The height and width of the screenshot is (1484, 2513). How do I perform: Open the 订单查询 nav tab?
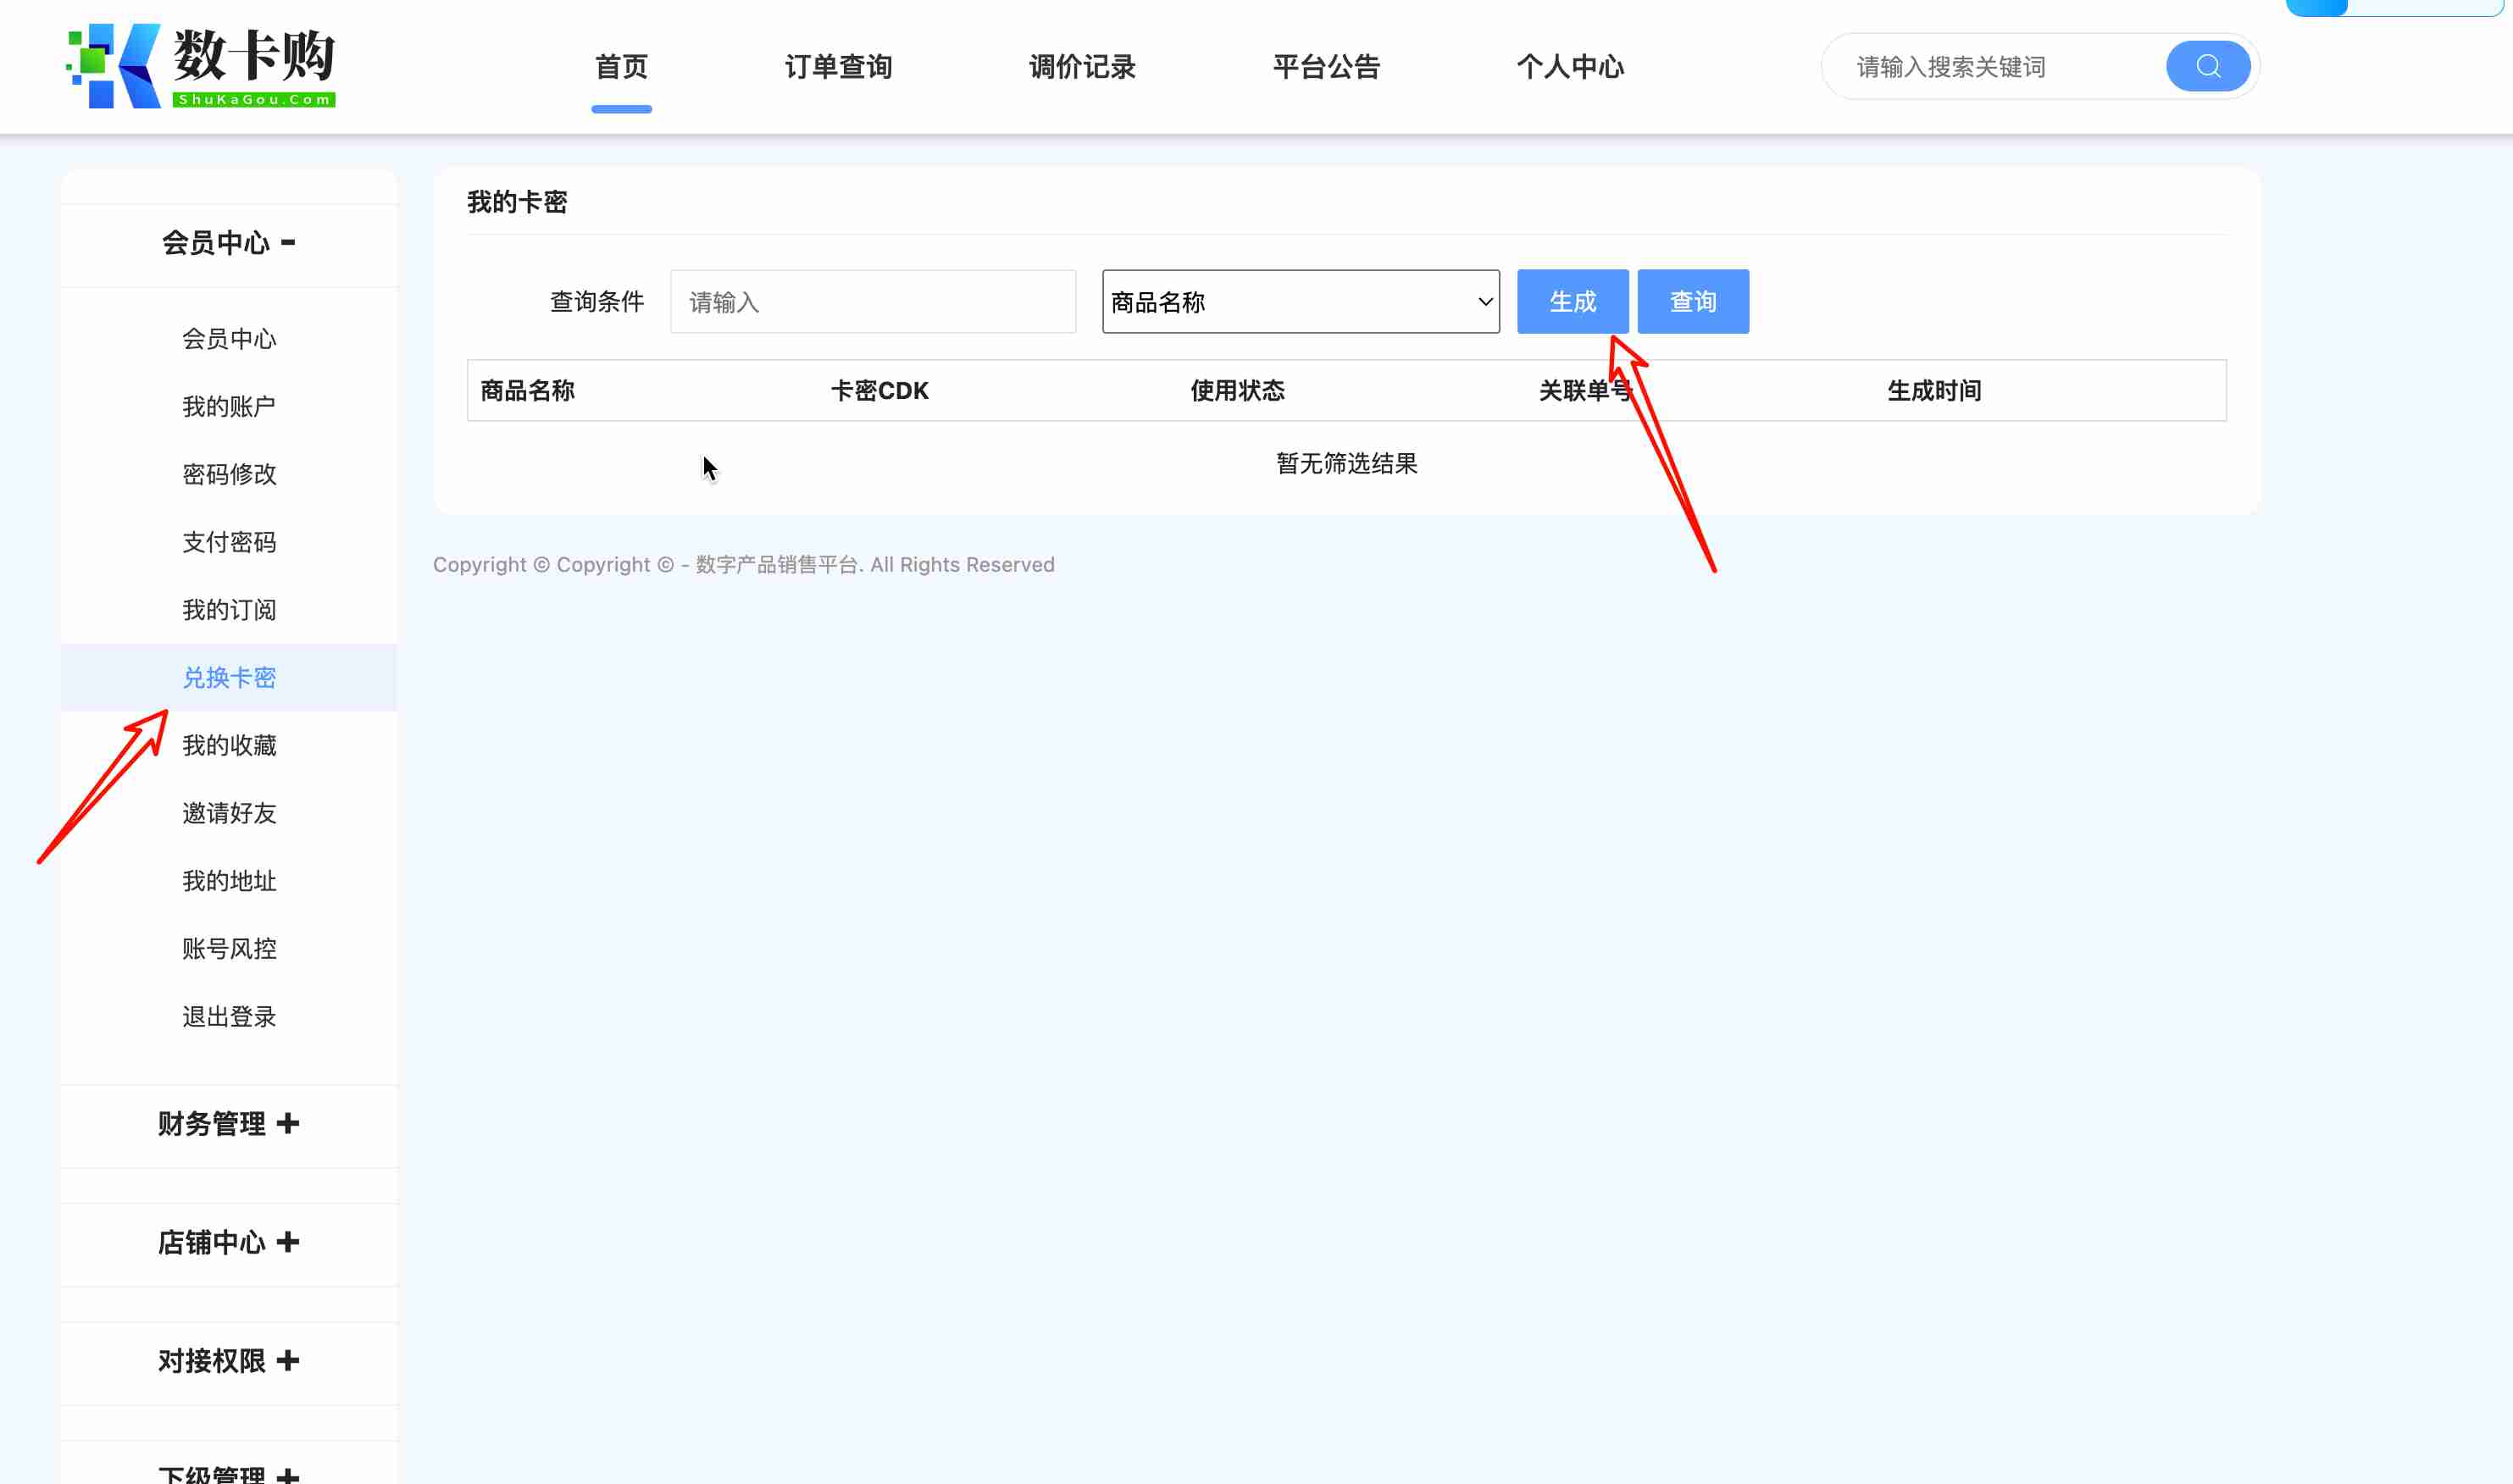tap(838, 67)
